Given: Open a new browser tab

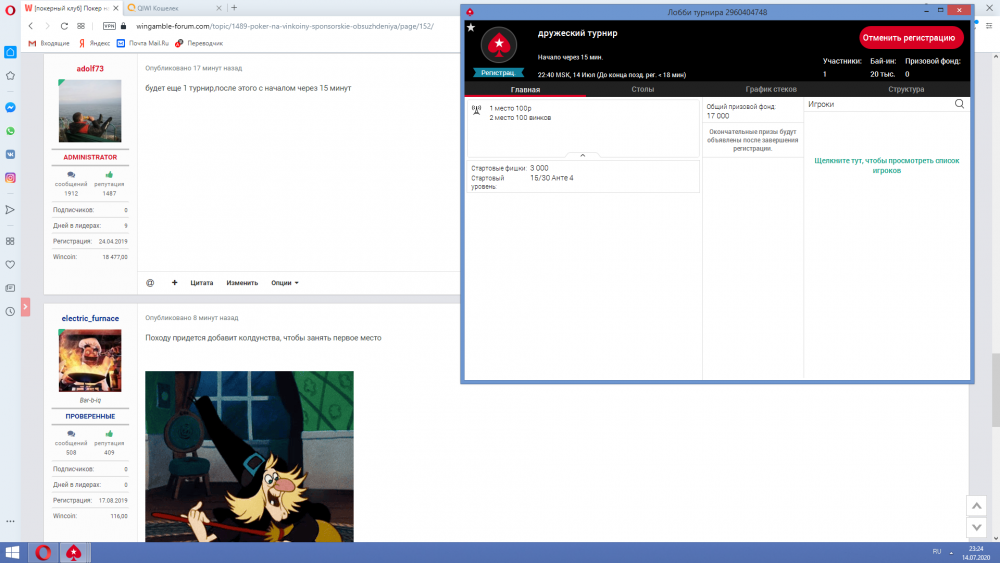Looking at the screenshot, I should [234, 8].
